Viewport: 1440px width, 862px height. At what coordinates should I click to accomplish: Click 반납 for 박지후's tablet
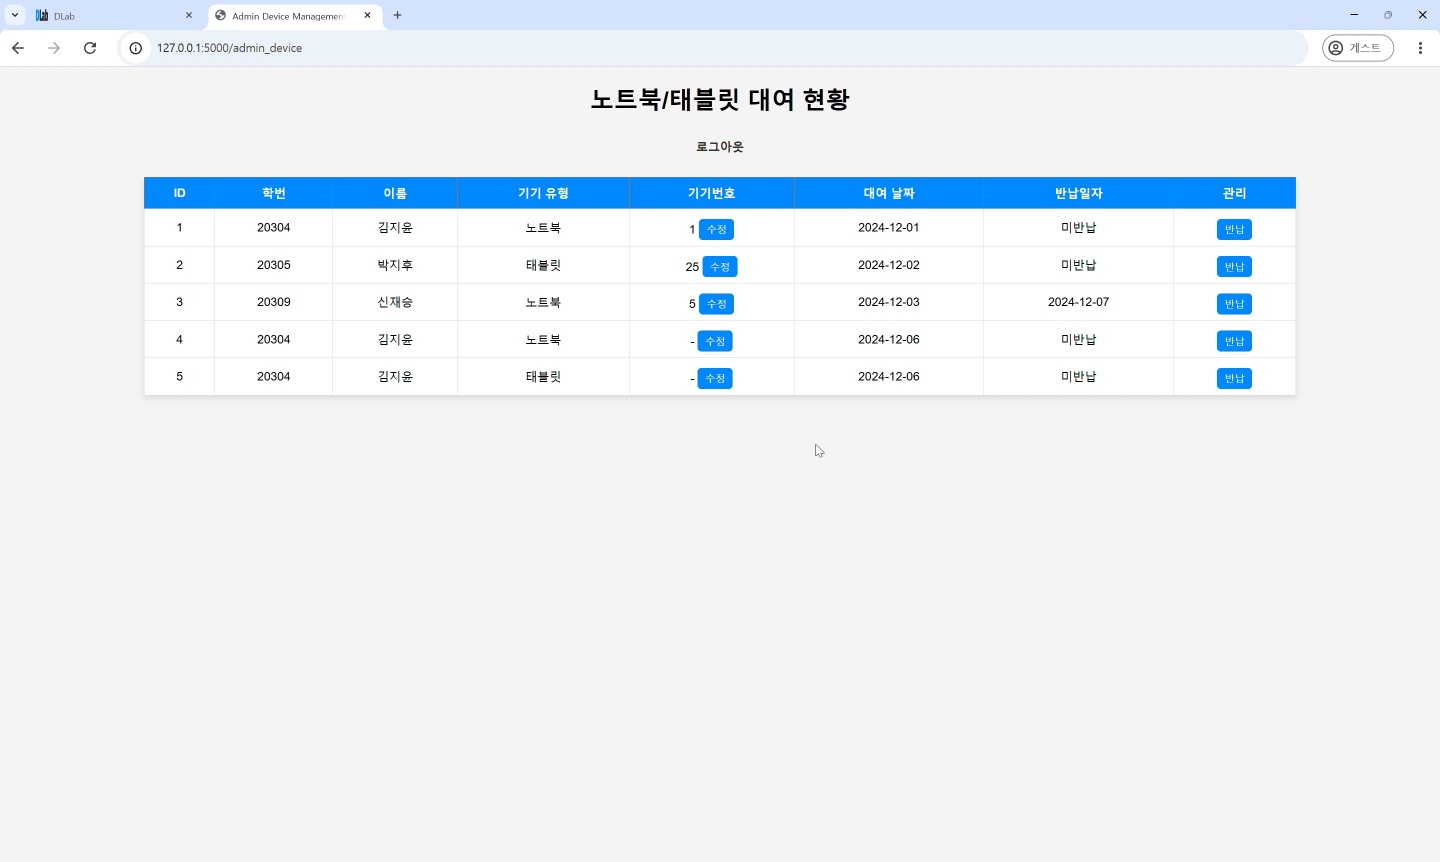coord(1234,267)
